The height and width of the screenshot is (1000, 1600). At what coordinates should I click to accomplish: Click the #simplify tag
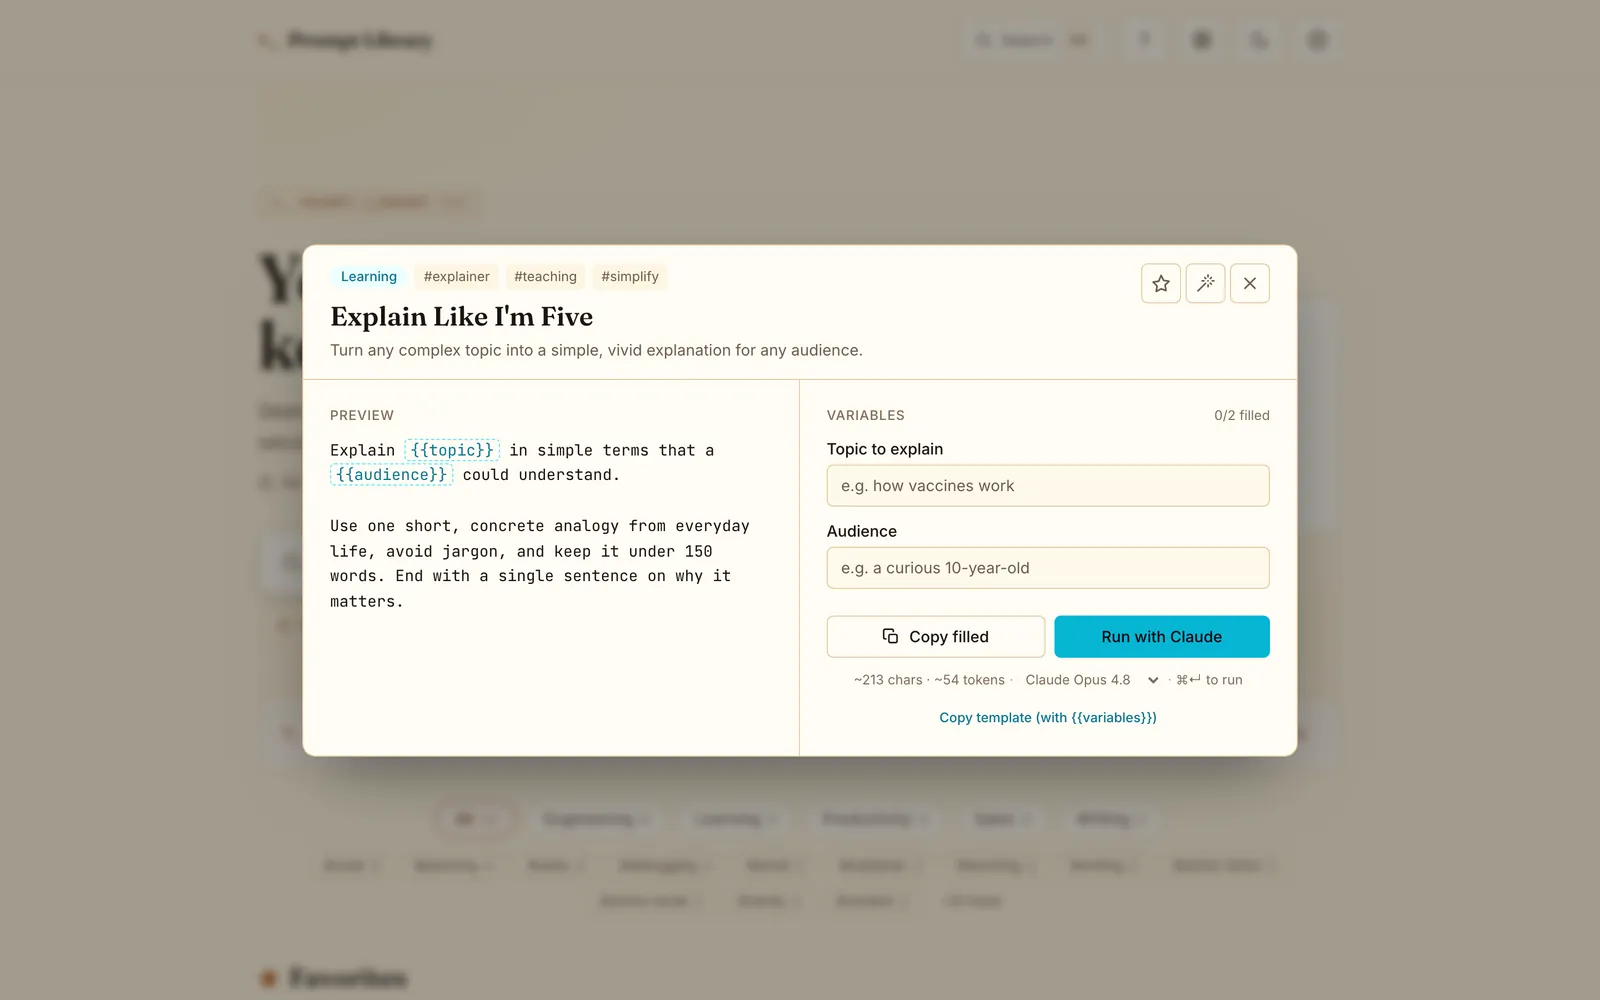pyautogui.click(x=630, y=277)
